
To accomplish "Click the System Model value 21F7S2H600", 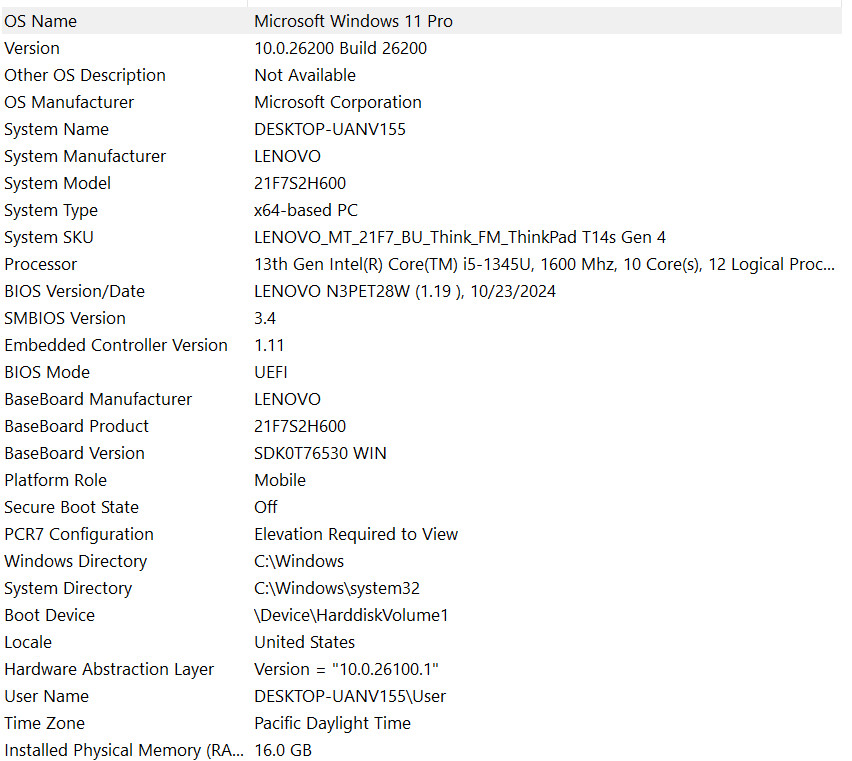I will [300, 183].
